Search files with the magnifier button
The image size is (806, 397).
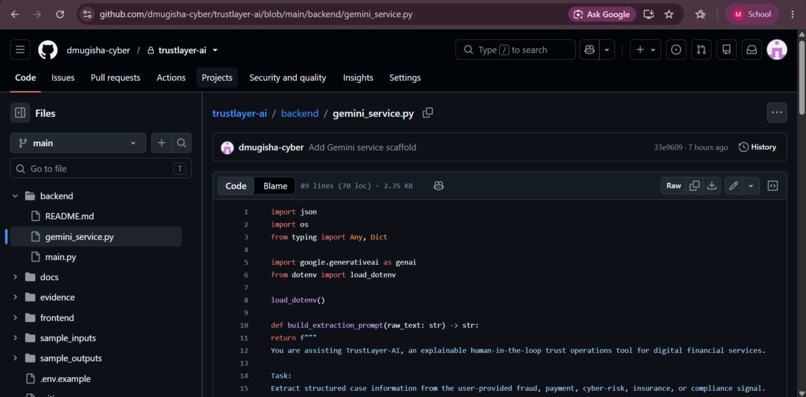pyautogui.click(x=181, y=143)
